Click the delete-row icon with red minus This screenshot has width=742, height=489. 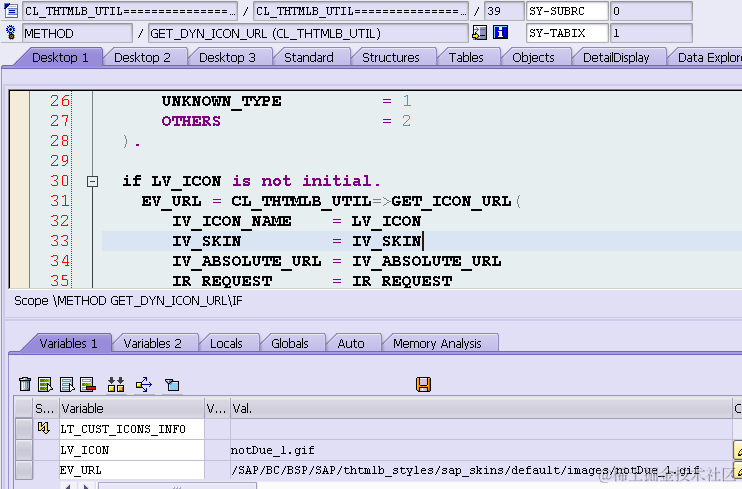(88, 384)
